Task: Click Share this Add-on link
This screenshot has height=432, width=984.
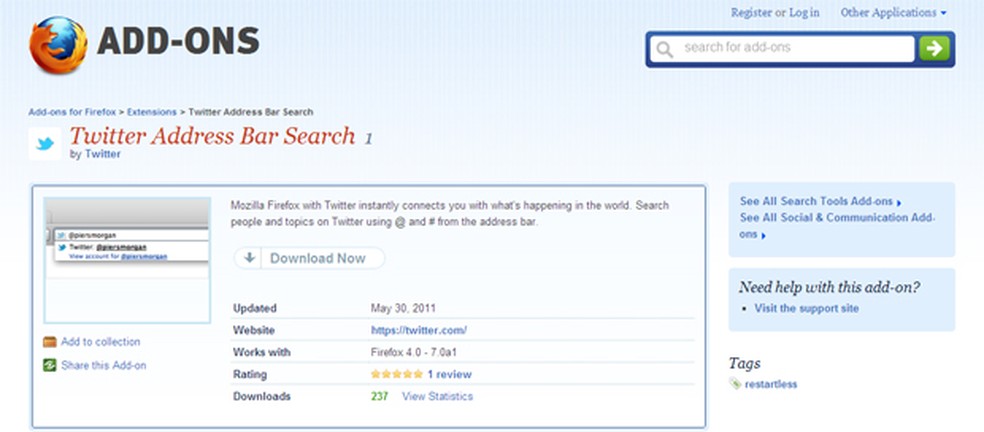Action: (104, 365)
